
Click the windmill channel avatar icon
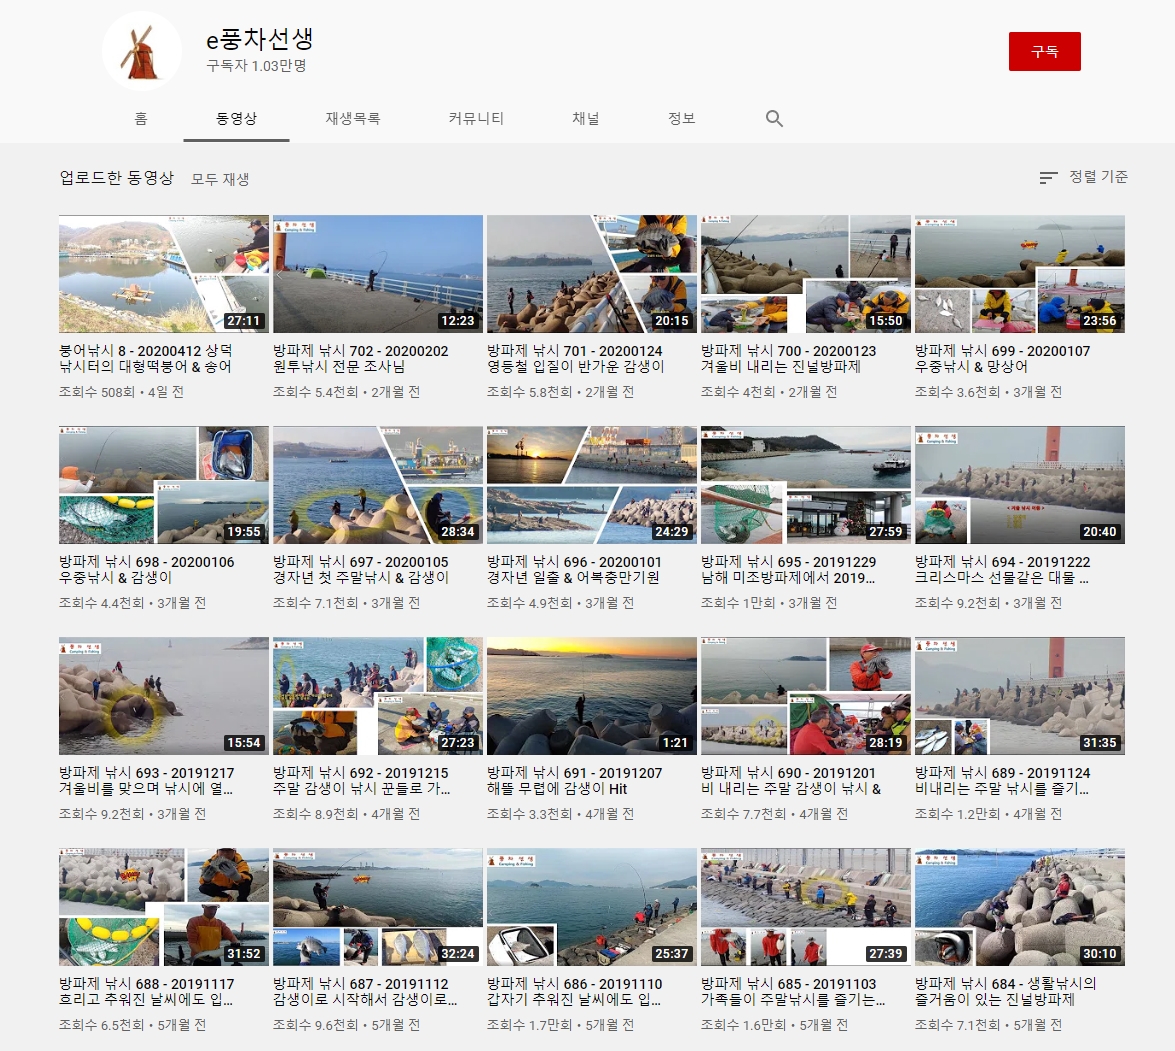(x=141, y=51)
